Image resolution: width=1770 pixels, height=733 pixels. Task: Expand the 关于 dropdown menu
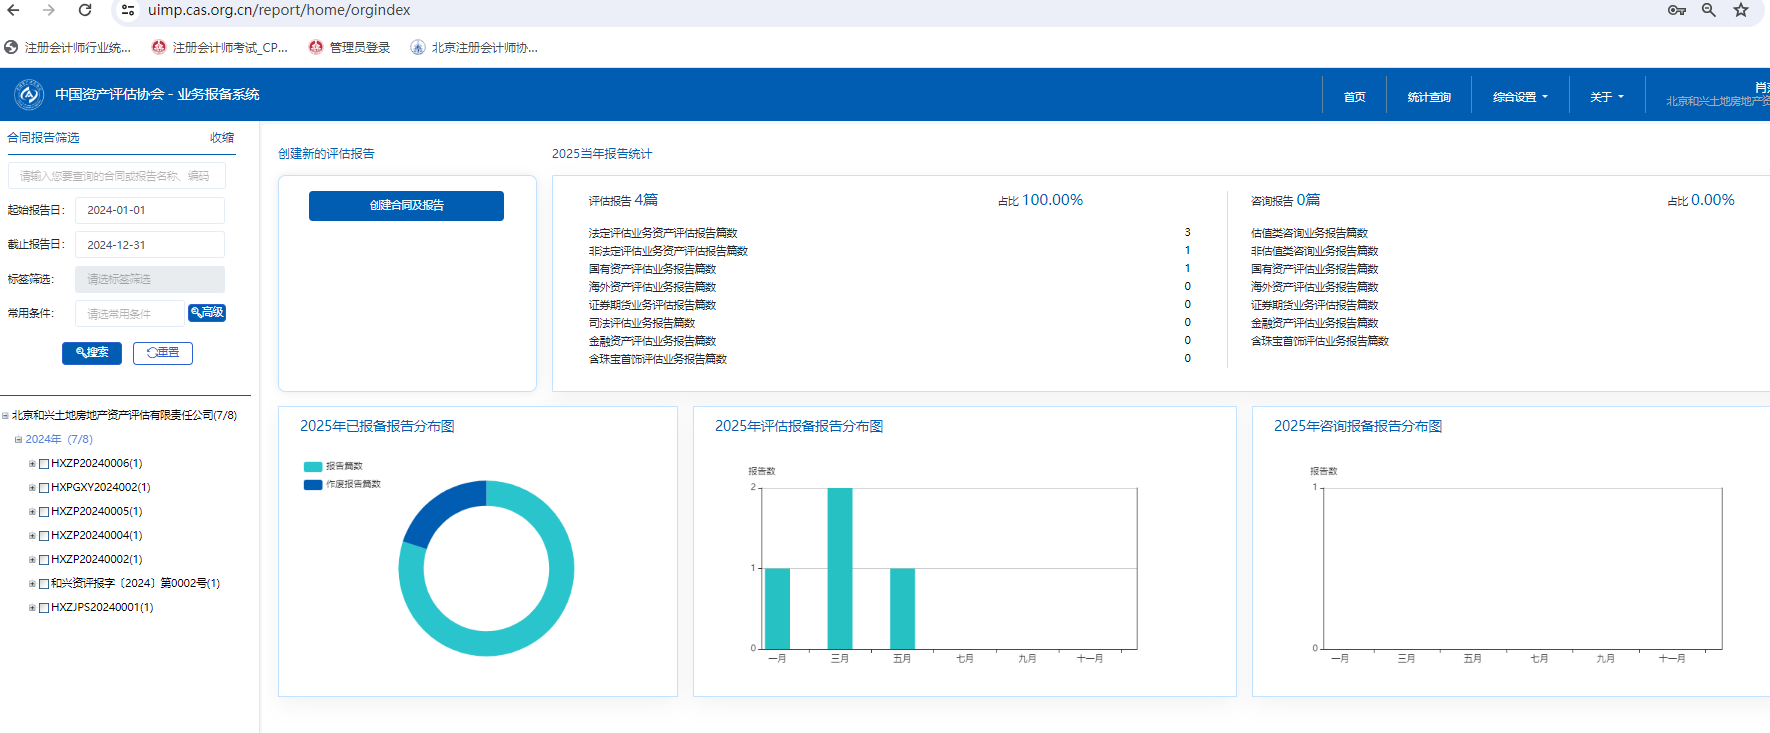[1606, 97]
